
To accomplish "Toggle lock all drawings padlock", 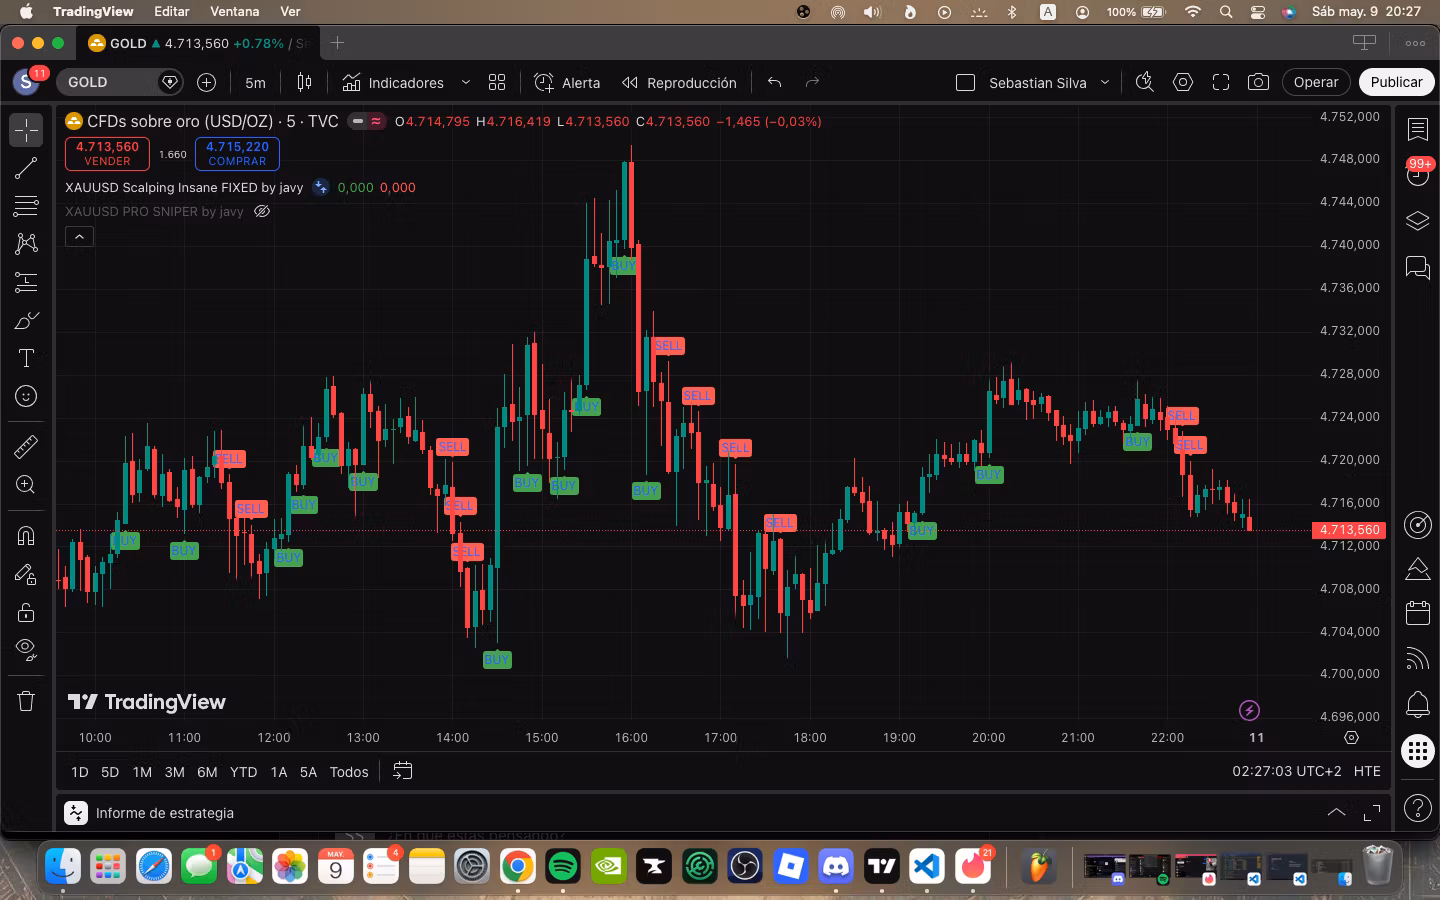I will pyautogui.click(x=26, y=612).
